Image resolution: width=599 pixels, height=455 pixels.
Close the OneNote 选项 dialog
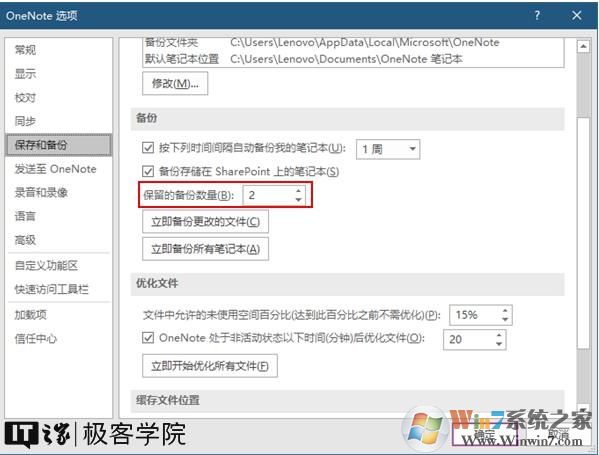[x=577, y=15]
